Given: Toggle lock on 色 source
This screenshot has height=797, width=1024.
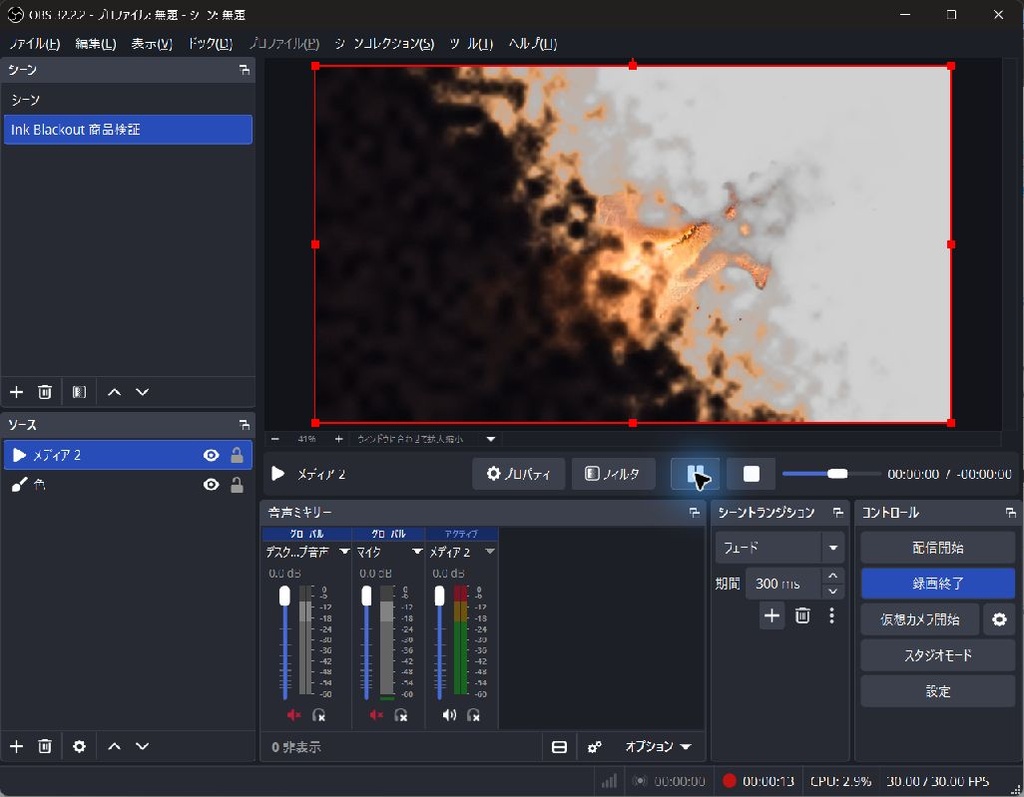Looking at the screenshot, I should (237, 485).
